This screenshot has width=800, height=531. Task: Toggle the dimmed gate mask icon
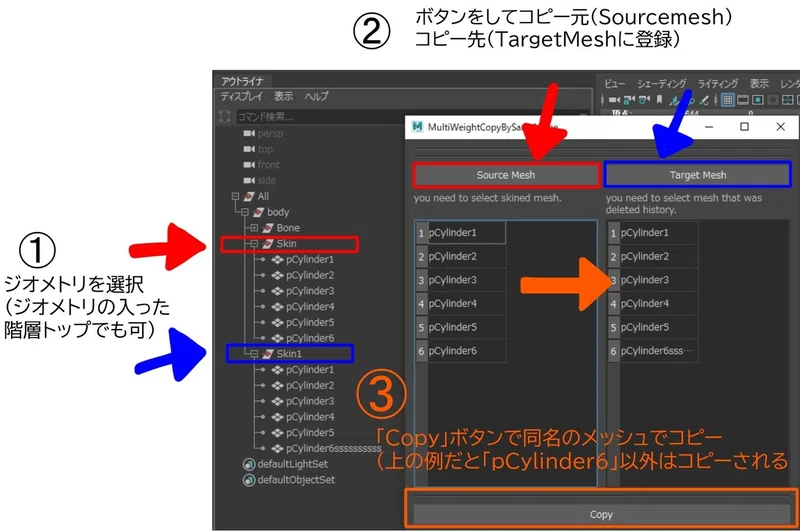point(773,99)
